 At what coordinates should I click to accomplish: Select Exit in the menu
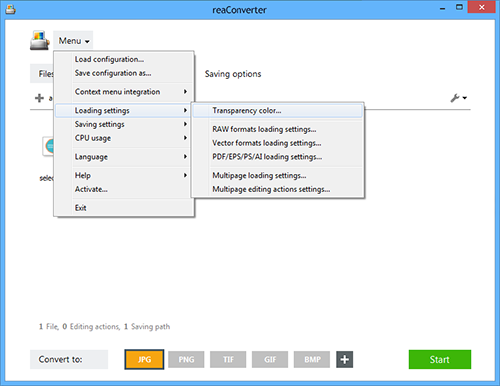pyautogui.click(x=124, y=208)
